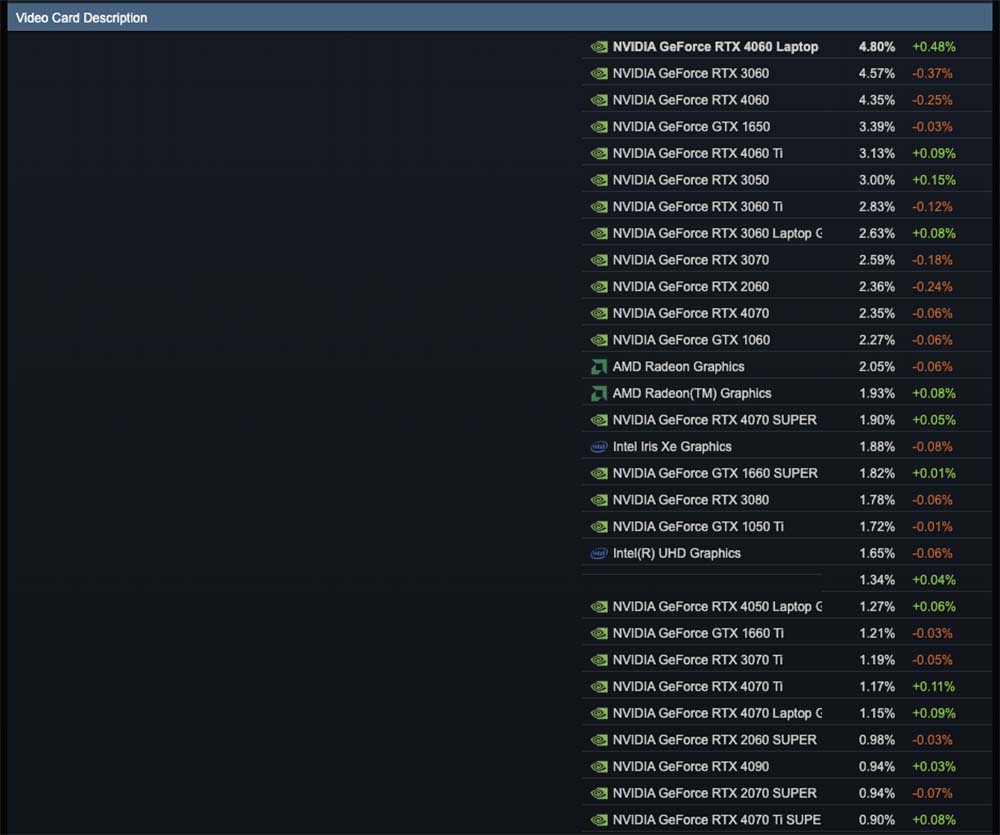The image size is (1000, 835).
Task: Click the -0.12% change for RTX 3060 Ti
Action: [932, 207]
